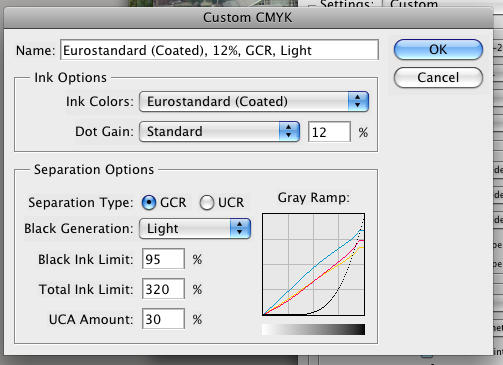
Task: Click the Dot Gain stepper arrows
Action: 289,131
